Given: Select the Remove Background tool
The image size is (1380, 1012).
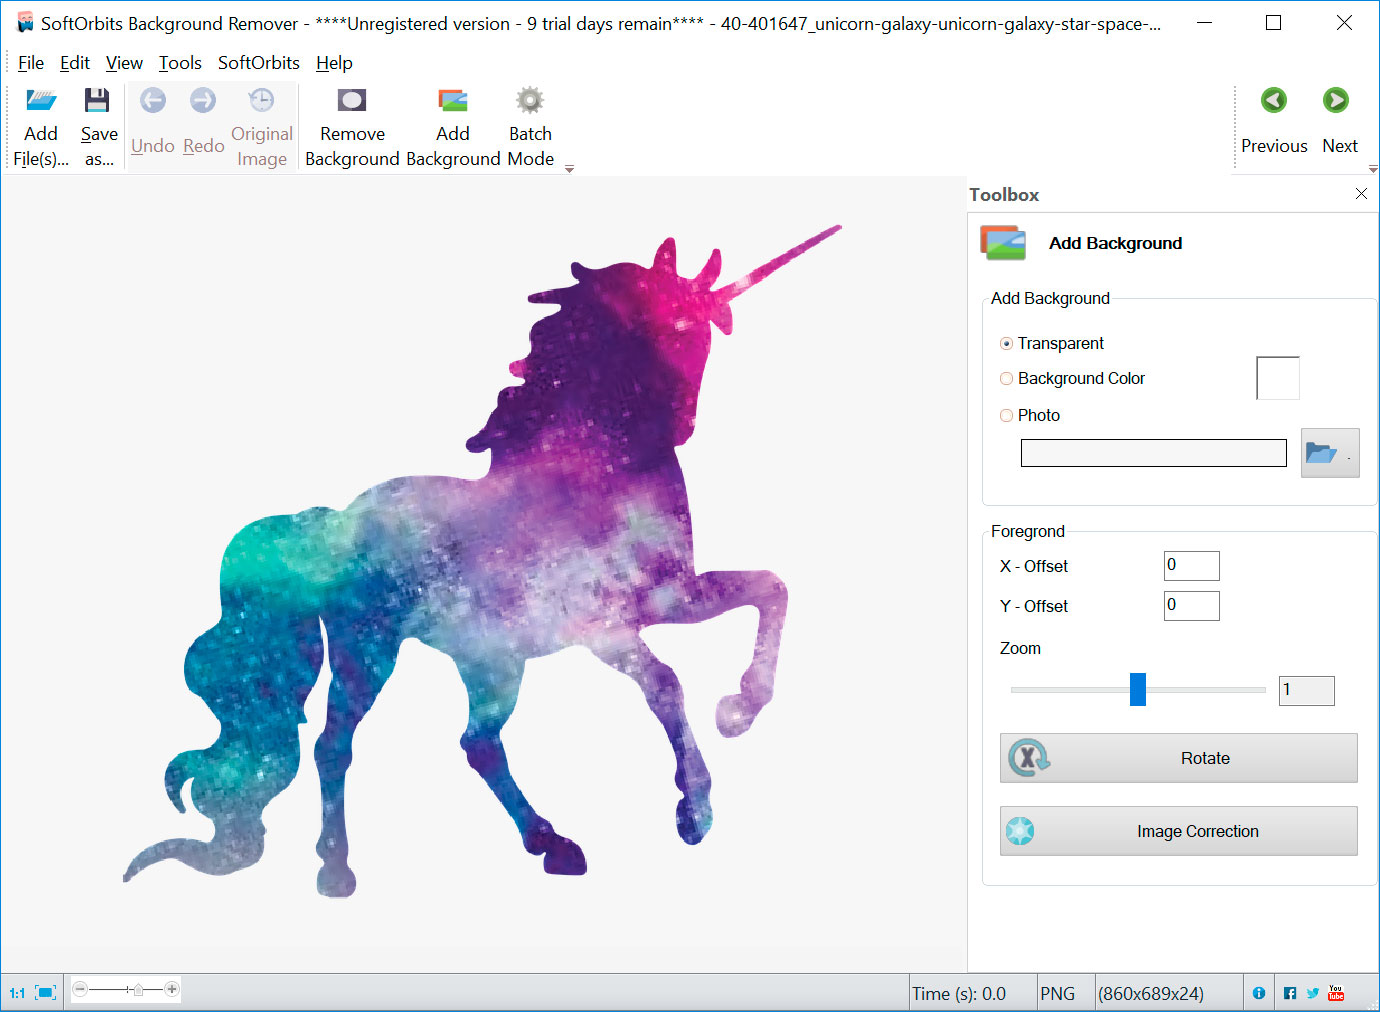Looking at the screenshot, I should [352, 122].
